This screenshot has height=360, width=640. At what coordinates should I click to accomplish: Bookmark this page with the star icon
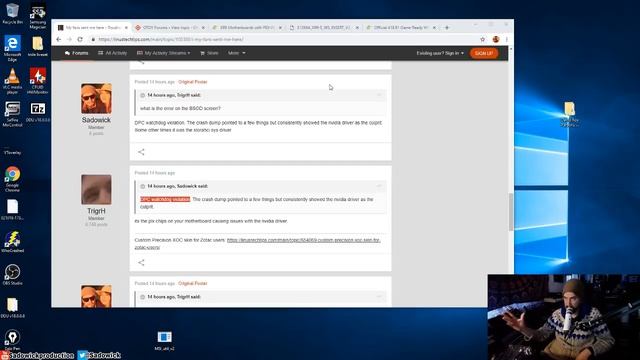tap(483, 39)
